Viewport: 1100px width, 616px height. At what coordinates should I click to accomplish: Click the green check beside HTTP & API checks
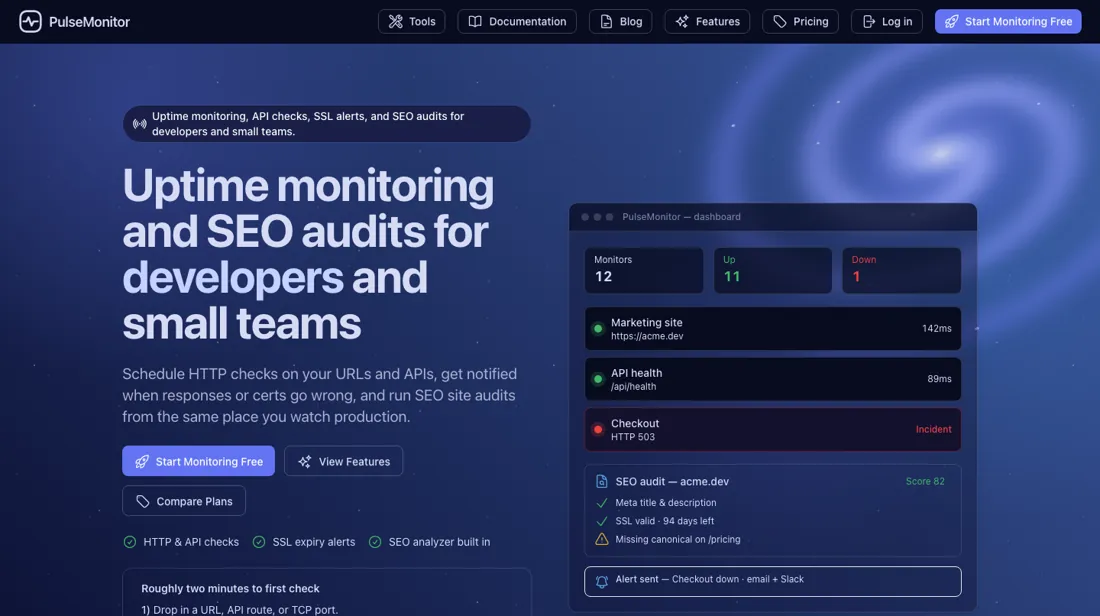tap(130, 542)
